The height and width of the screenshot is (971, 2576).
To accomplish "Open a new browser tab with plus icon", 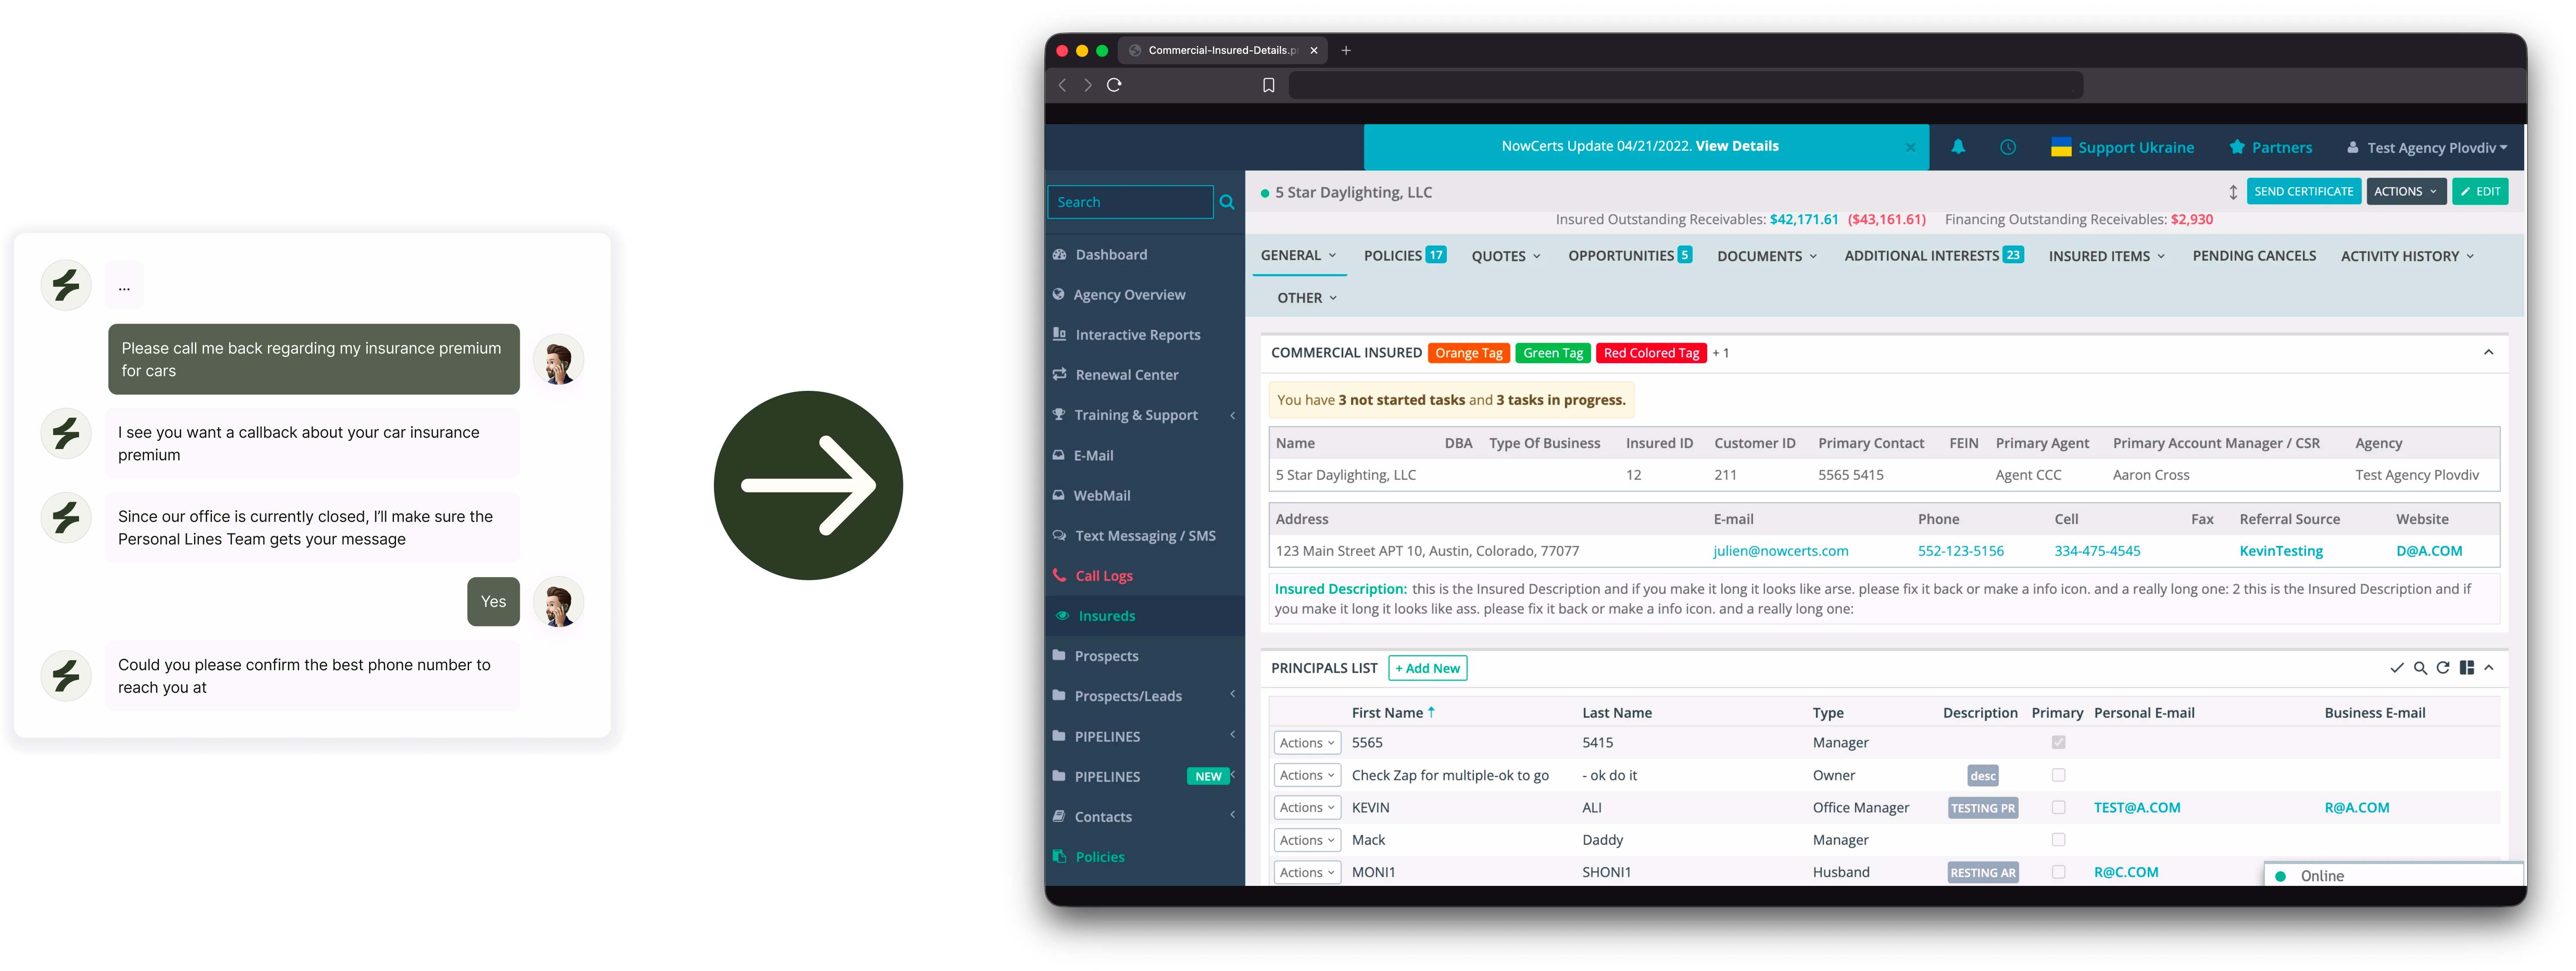I will pyautogui.click(x=1346, y=50).
